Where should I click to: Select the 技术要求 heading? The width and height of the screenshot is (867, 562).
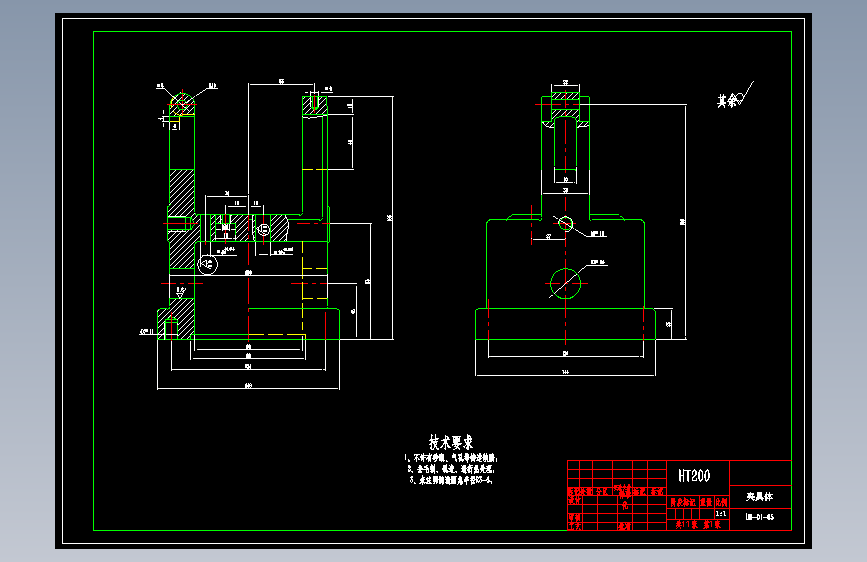[451, 443]
